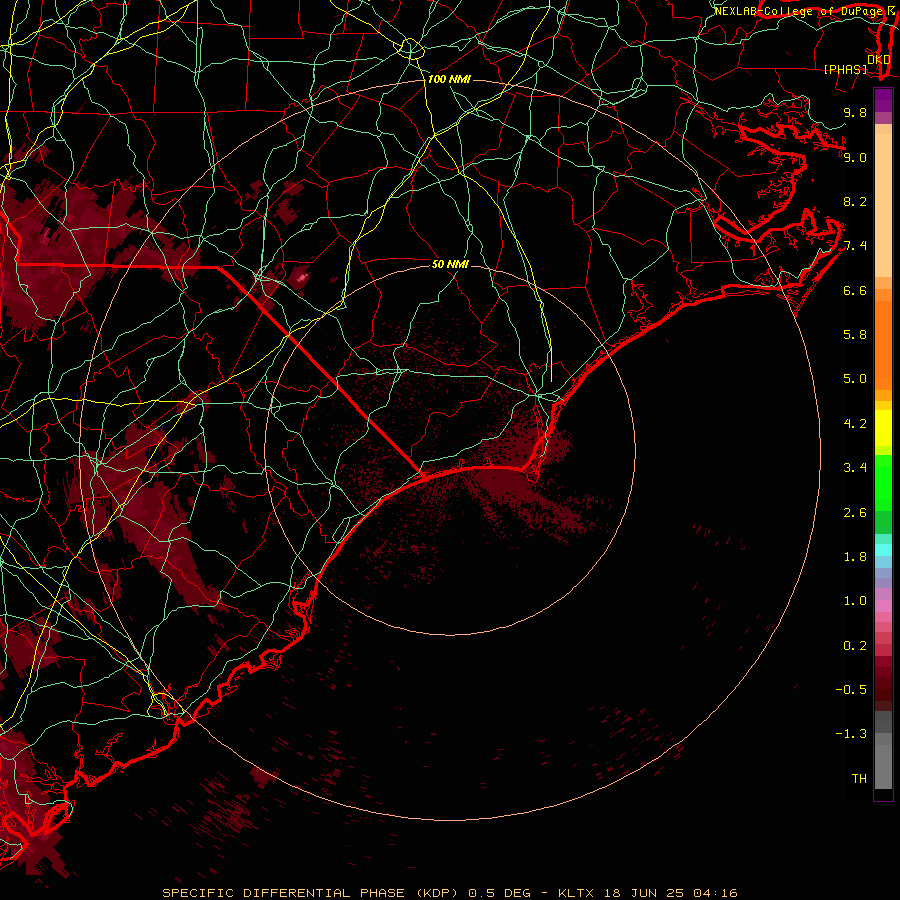900x900 pixels.
Task: Click the 2.6 scale value
Action: click(x=855, y=513)
